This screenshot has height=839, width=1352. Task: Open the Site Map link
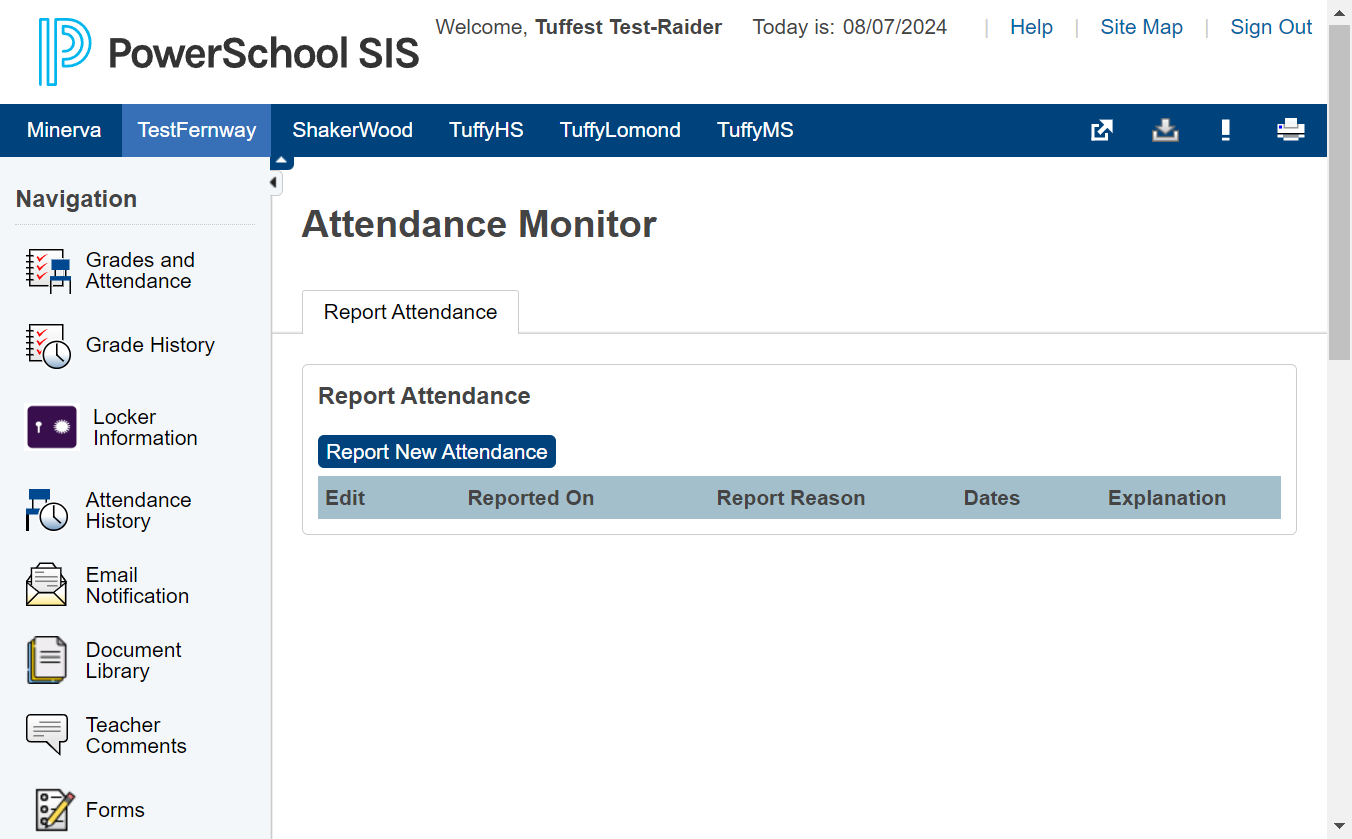(x=1142, y=27)
